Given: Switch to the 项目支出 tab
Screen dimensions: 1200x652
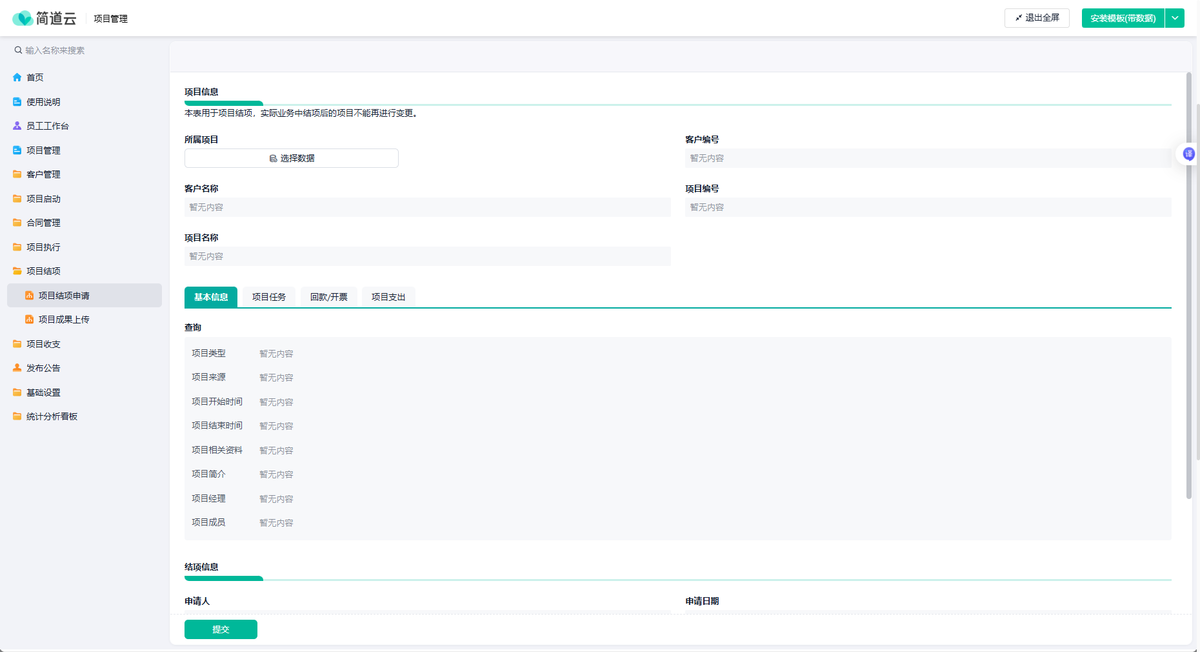Looking at the screenshot, I should coord(388,297).
